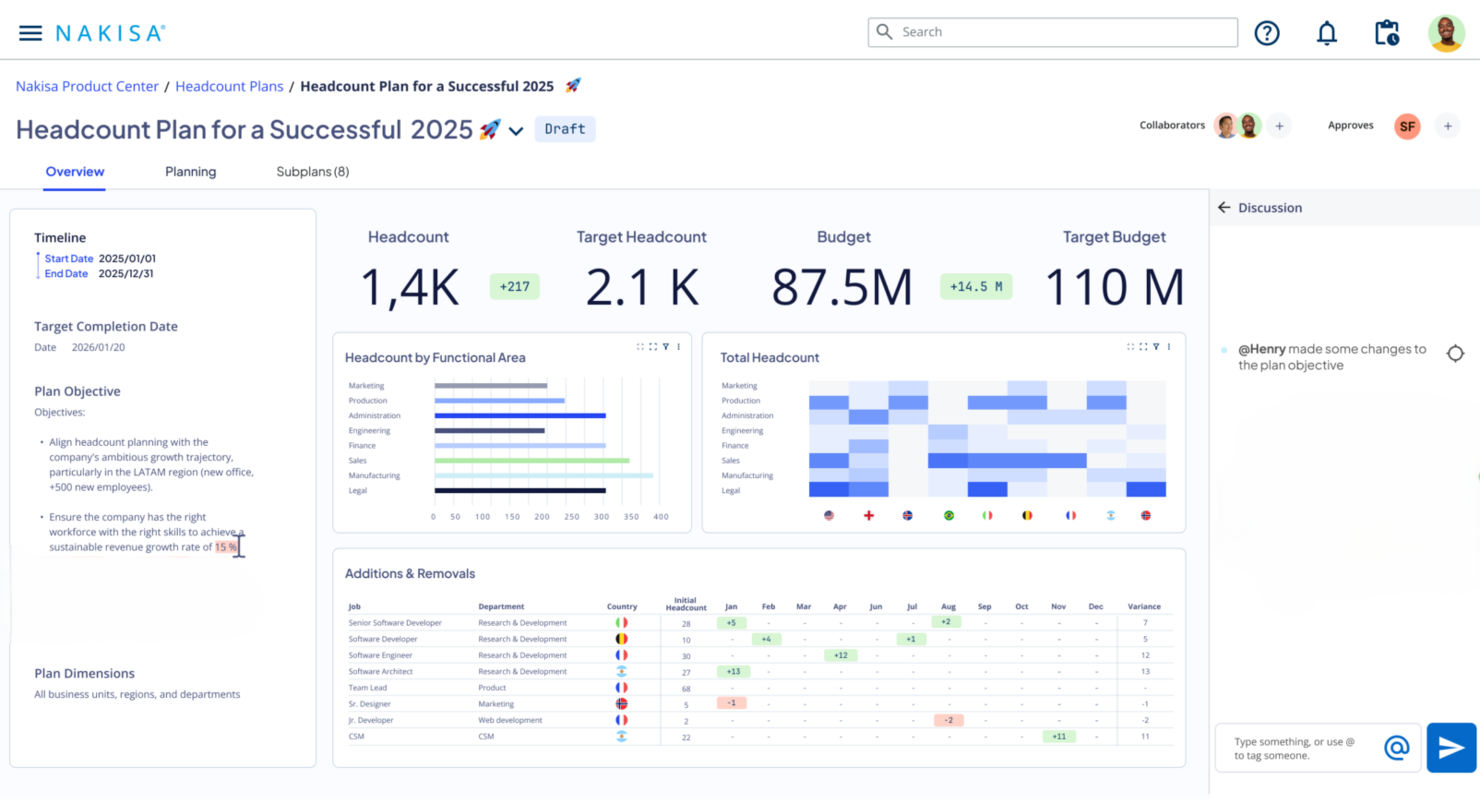Open the Subplans (8) tab

(312, 172)
